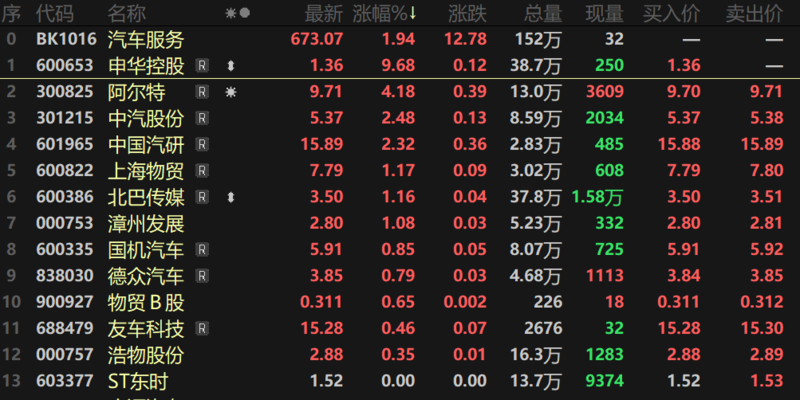The width and height of the screenshot is (800, 400).
Task: Click the up-down arrow marker on 北巴传媒 row
Action: pyautogui.click(x=231, y=197)
